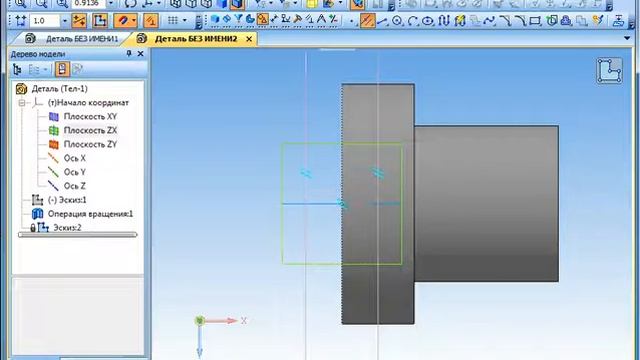The image size is (640, 360).
Task: Open the document tabs list arrow
Action: (627, 38)
